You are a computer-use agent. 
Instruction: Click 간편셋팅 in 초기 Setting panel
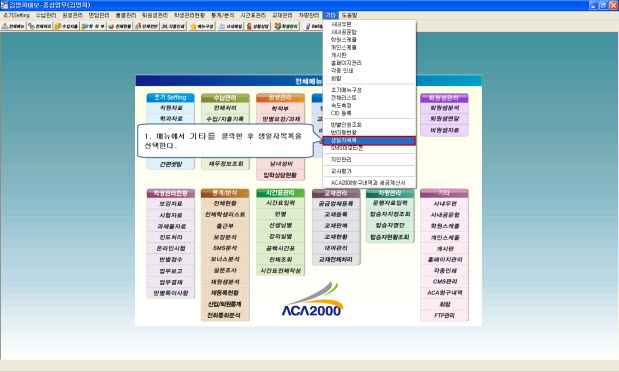pyautogui.click(x=171, y=164)
